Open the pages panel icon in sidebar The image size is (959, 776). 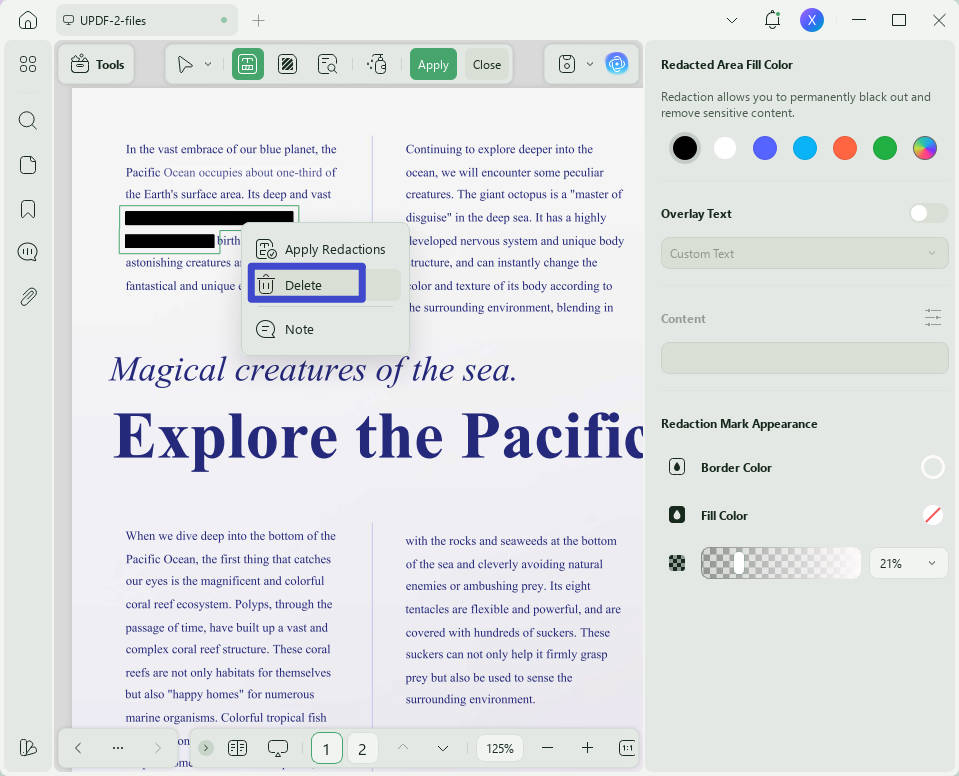click(28, 165)
